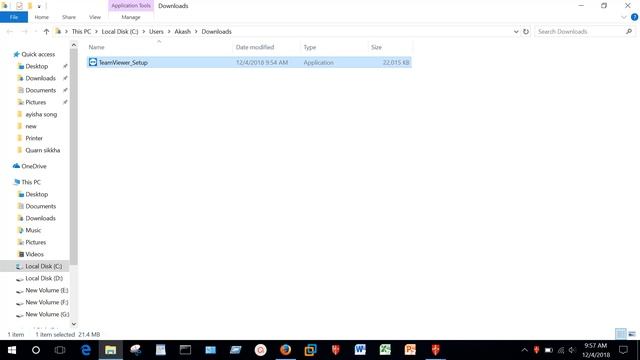Click Users in the address breadcrumb

pos(156,31)
